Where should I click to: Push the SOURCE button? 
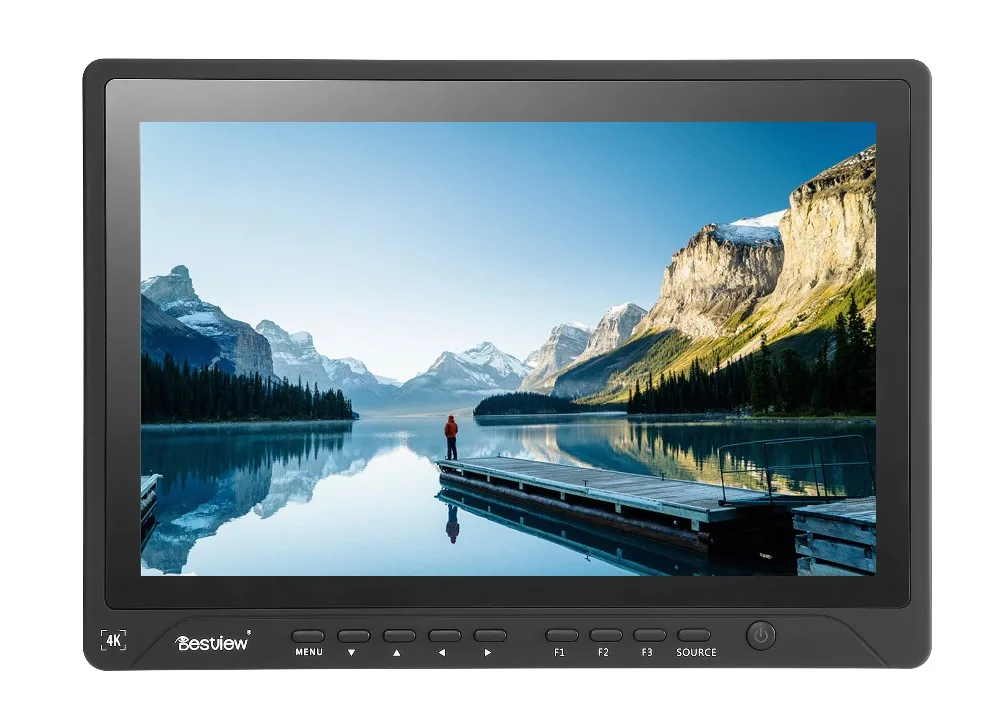[x=694, y=635]
